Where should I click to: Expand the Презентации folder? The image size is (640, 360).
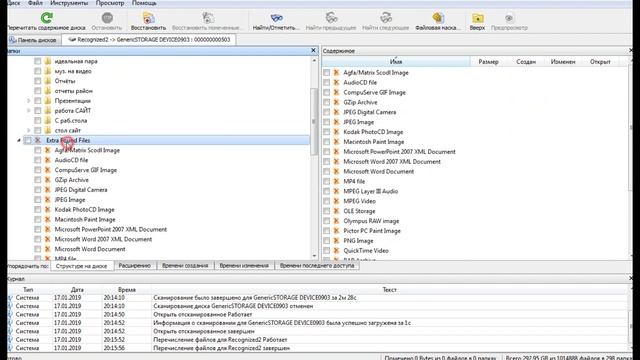pos(29,100)
